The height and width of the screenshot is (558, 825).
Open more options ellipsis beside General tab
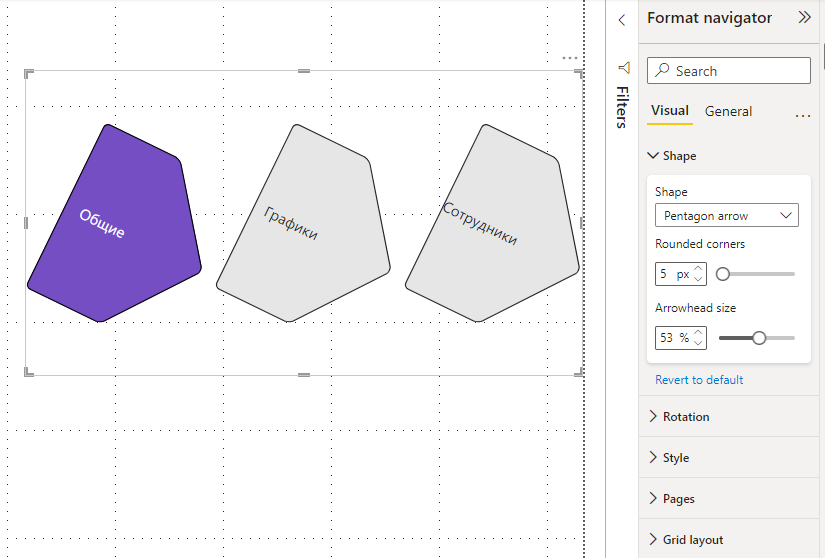point(802,115)
